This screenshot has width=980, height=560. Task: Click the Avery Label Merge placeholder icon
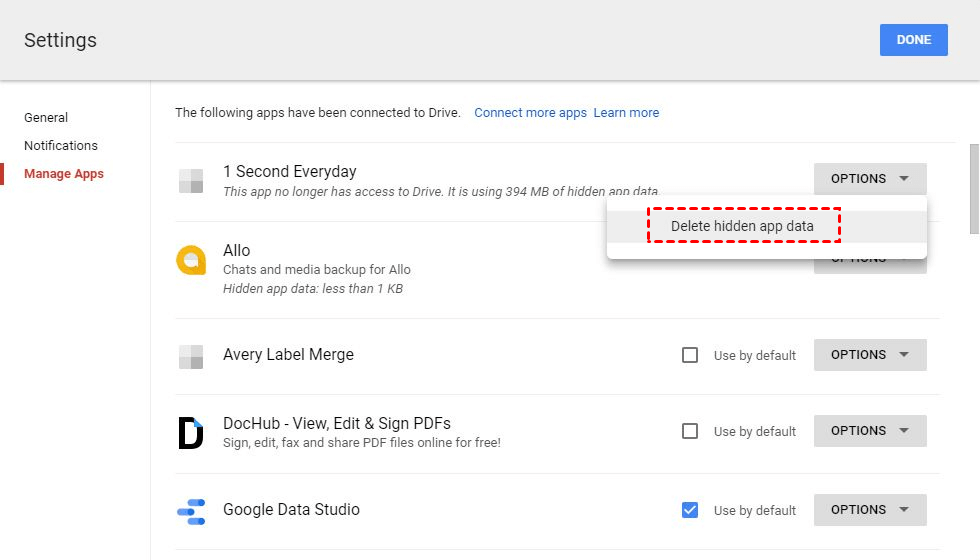coord(191,356)
